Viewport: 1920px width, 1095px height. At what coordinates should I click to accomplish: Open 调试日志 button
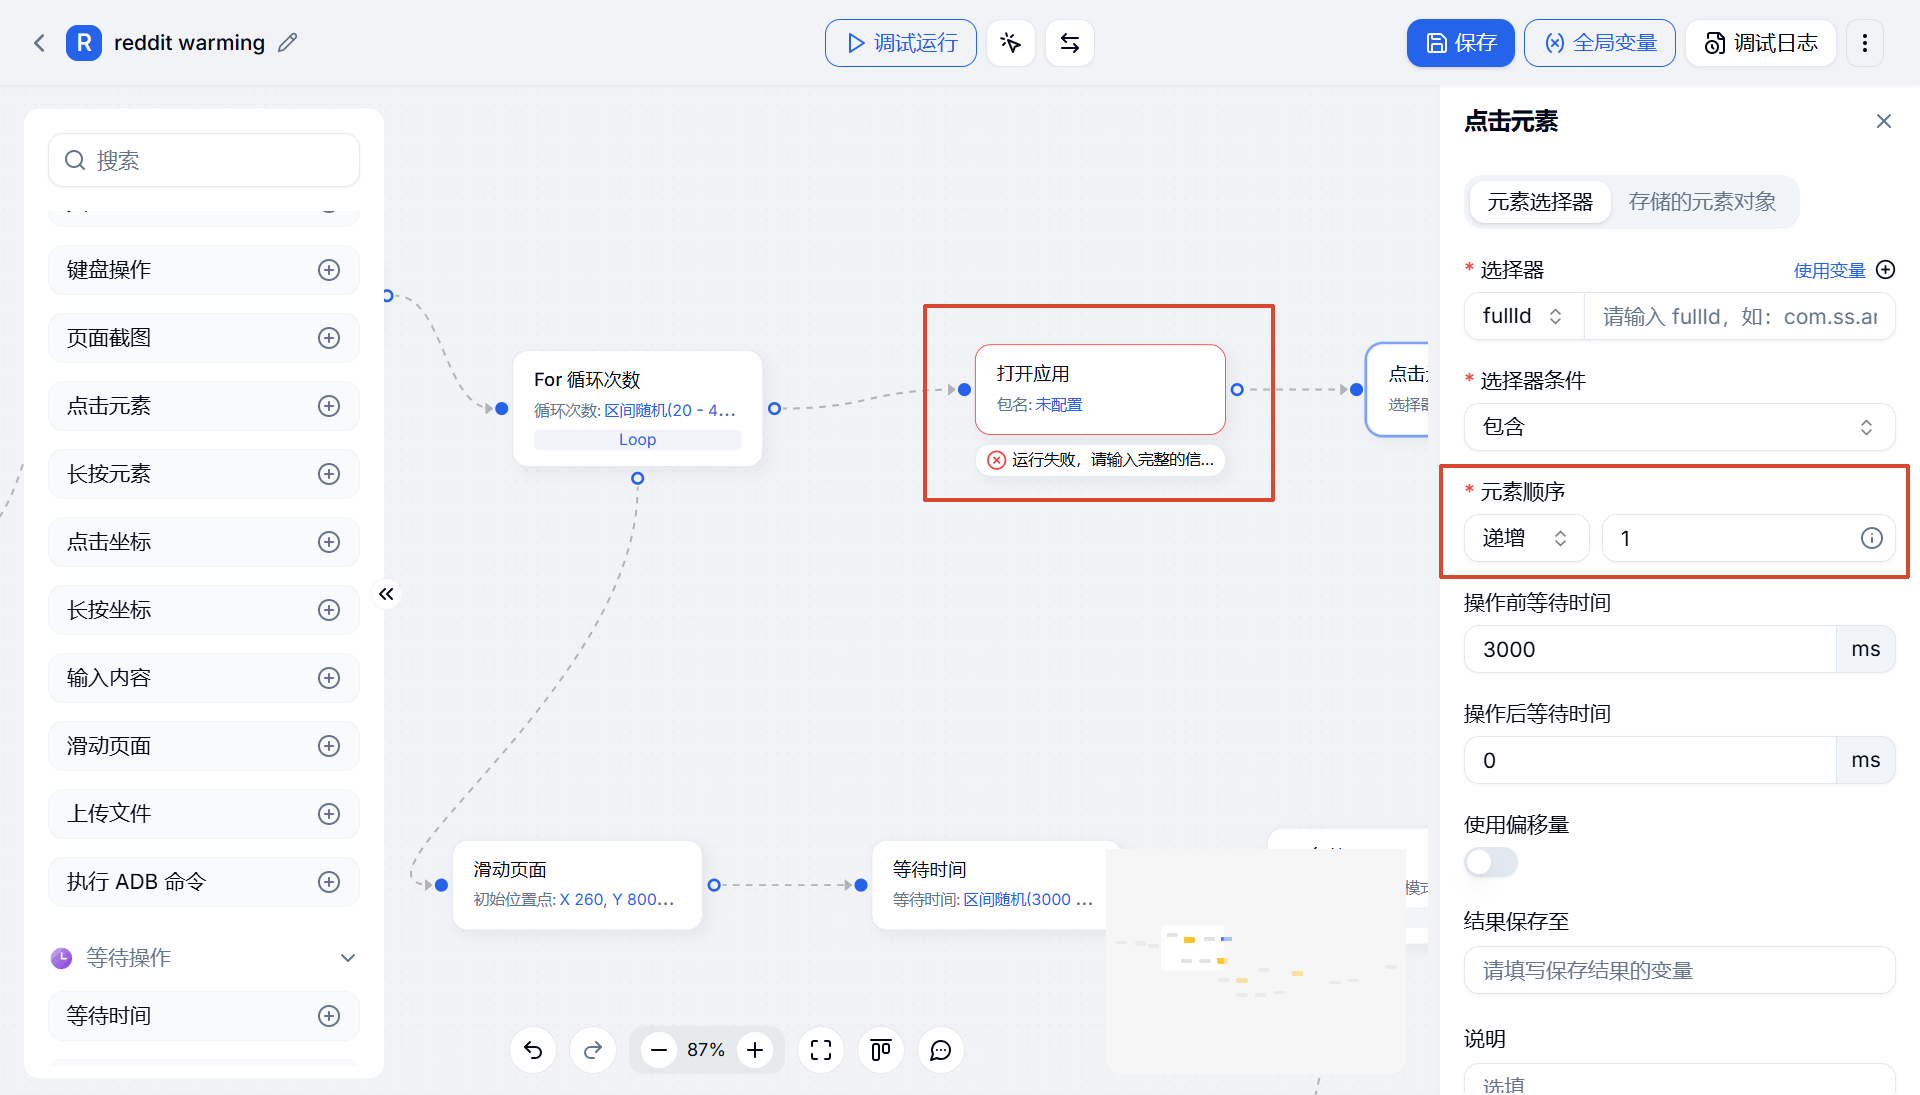(x=1761, y=43)
